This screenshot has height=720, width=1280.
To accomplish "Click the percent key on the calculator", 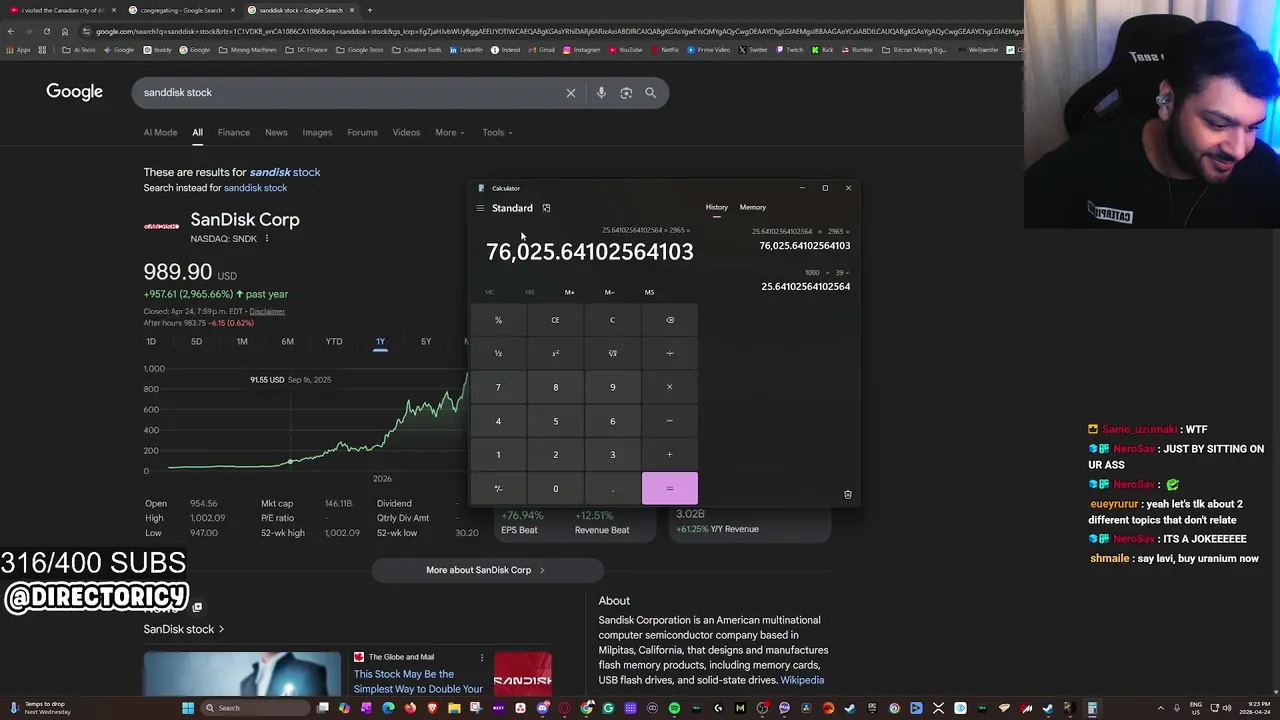I will 498,320.
